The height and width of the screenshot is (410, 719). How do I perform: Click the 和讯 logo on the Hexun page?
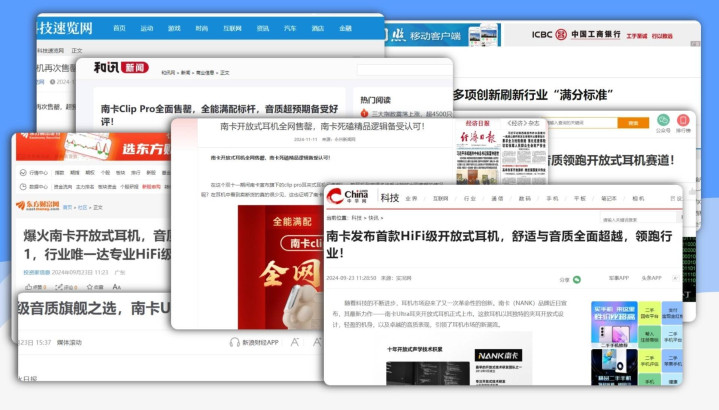(x=106, y=67)
